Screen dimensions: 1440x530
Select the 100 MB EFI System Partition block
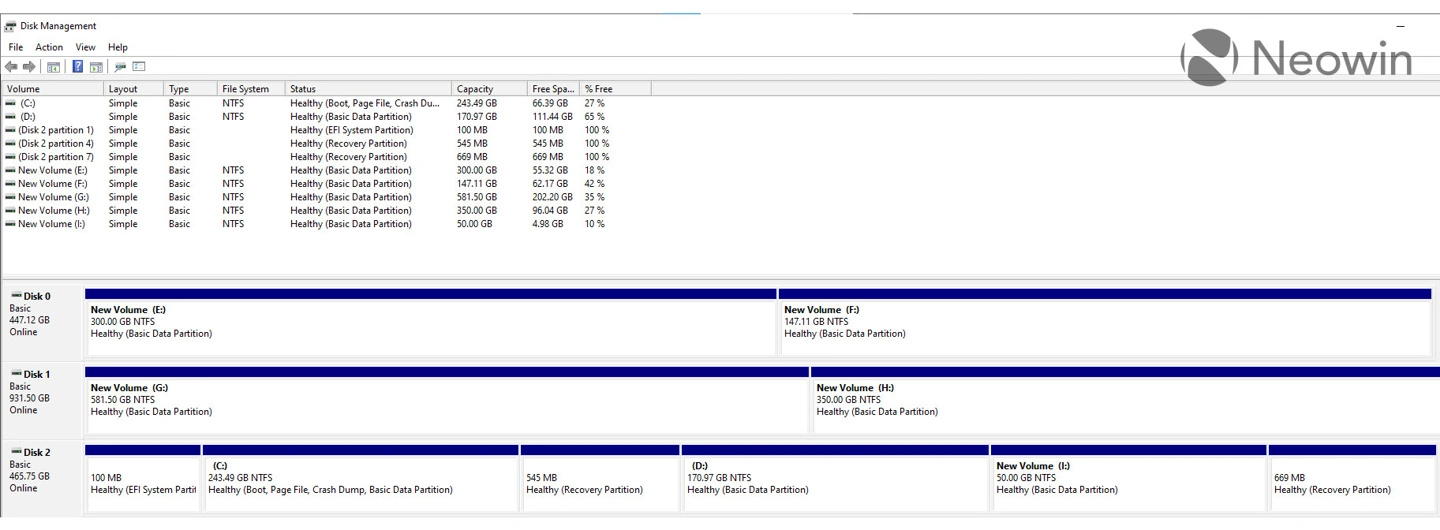tap(143, 483)
